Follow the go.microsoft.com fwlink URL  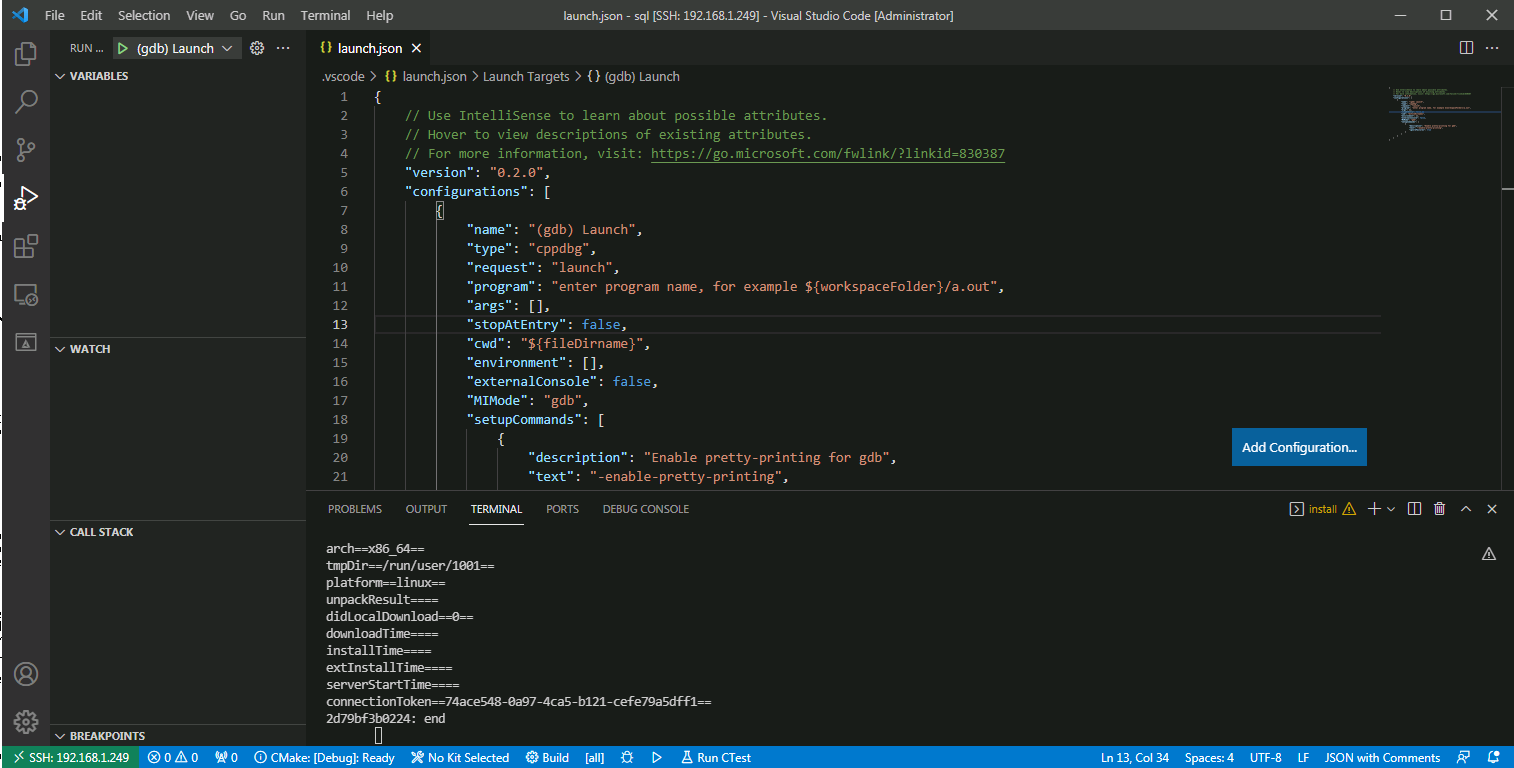tap(827, 154)
